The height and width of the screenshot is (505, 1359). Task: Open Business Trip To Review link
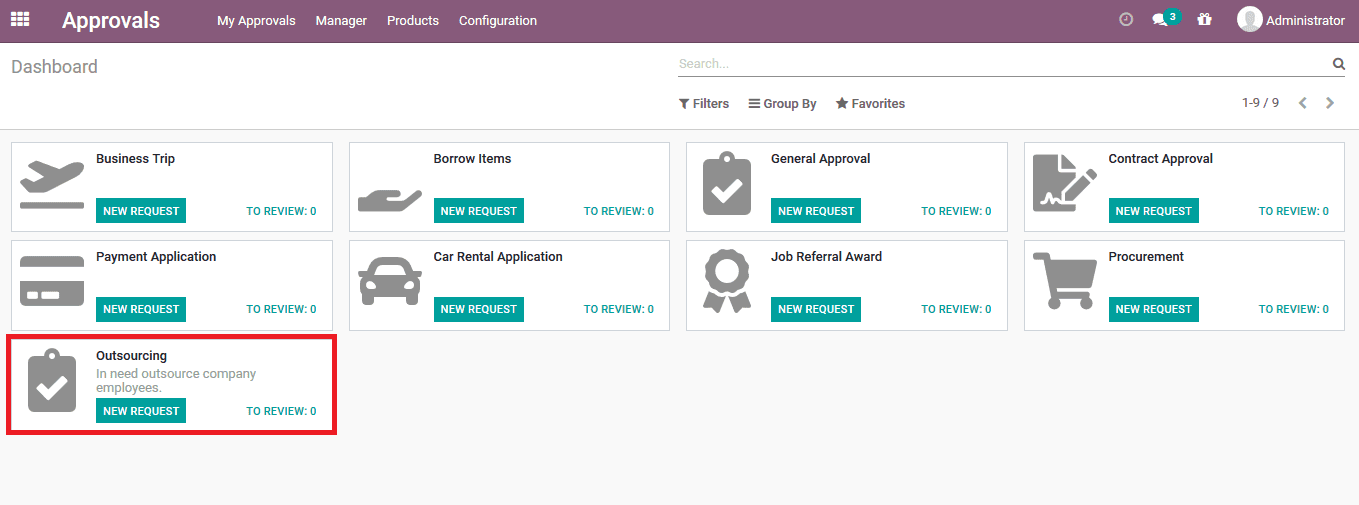click(281, 212)
